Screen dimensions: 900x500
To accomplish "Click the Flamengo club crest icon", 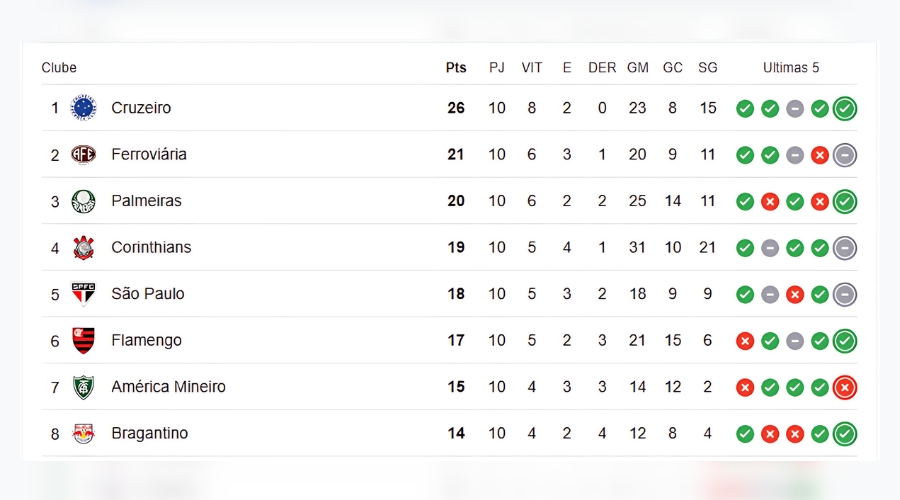I will click(84, 340).
